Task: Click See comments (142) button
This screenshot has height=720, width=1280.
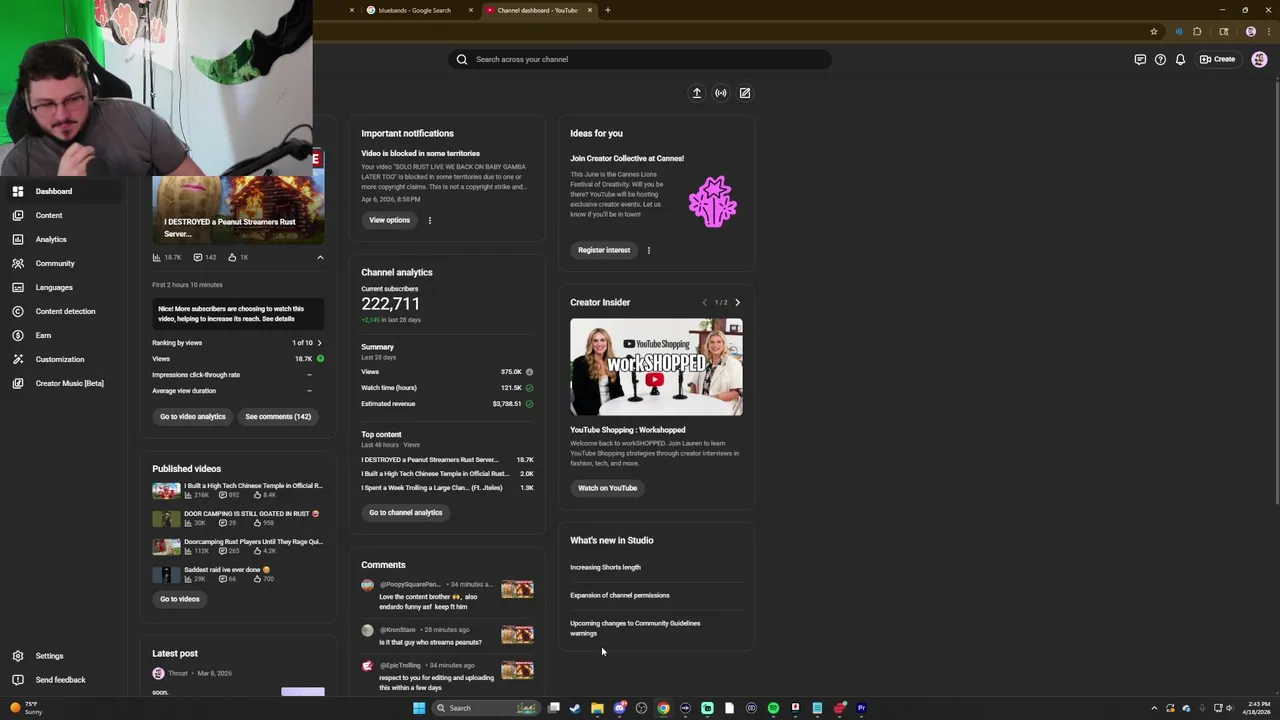Action: (278, 416)
